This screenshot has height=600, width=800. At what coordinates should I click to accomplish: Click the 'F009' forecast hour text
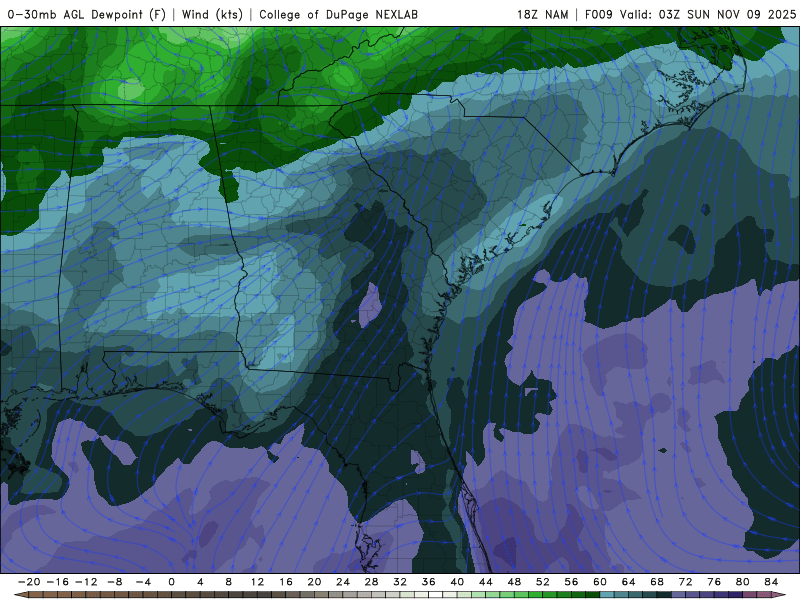point(598,14)
